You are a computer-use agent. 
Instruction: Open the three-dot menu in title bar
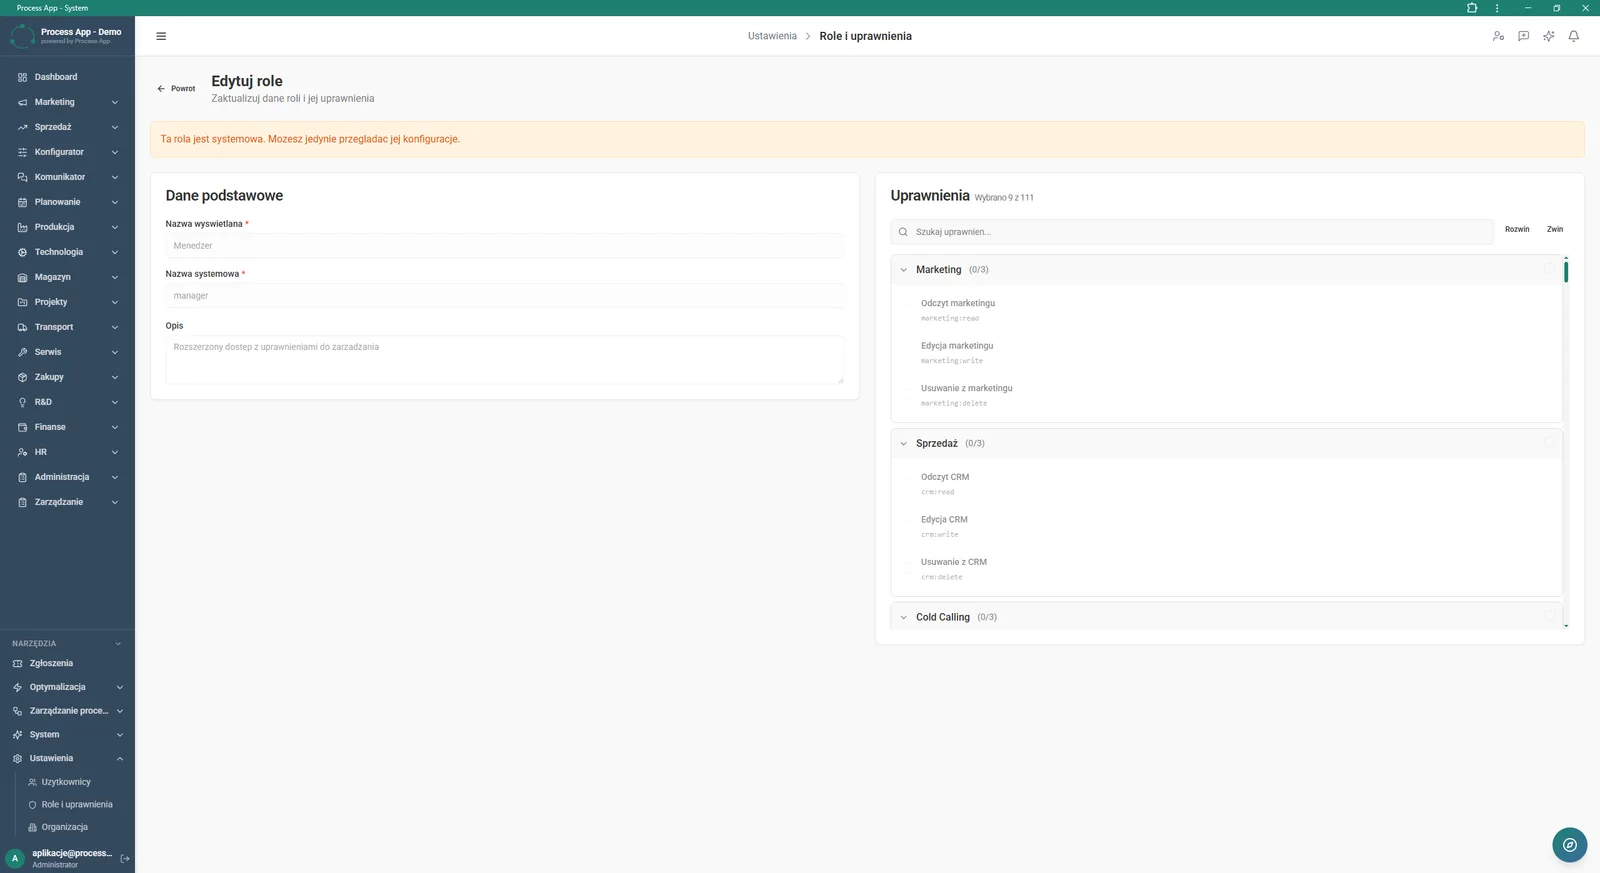click(x=1497, y=8)
